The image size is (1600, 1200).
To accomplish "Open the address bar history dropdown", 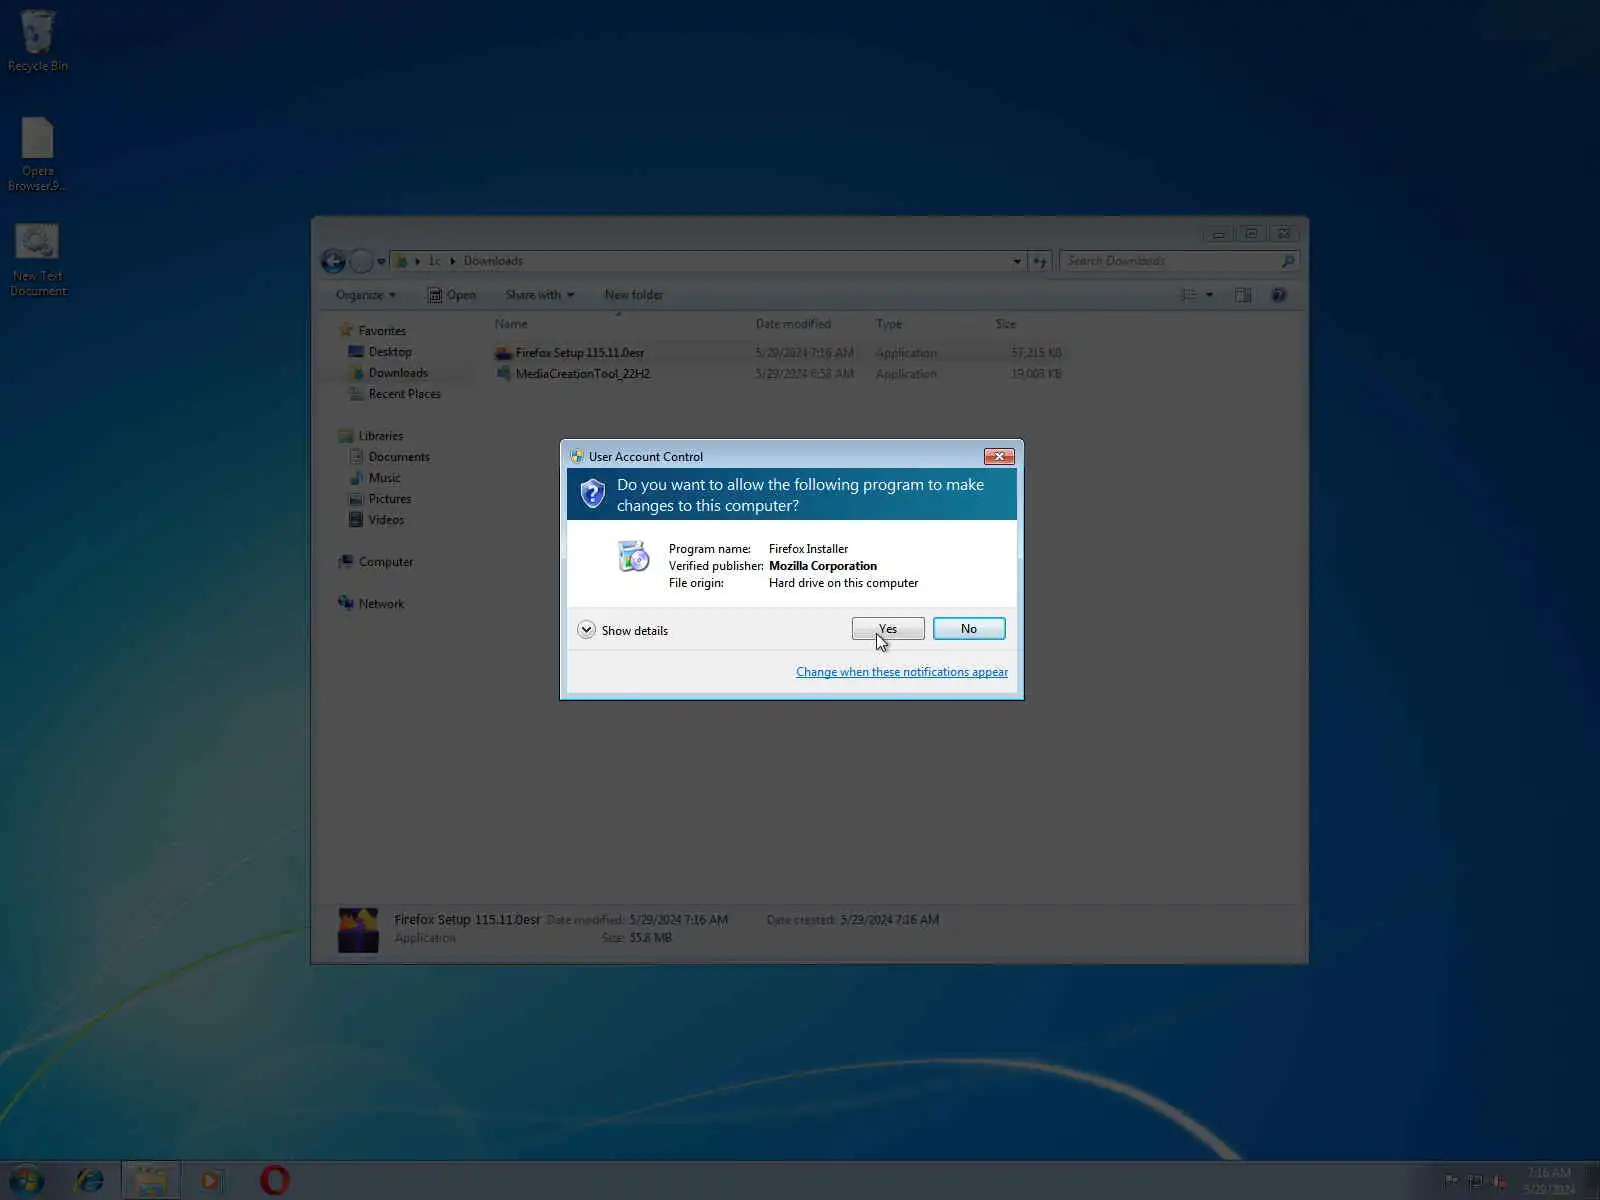I will pos(1017,261).
